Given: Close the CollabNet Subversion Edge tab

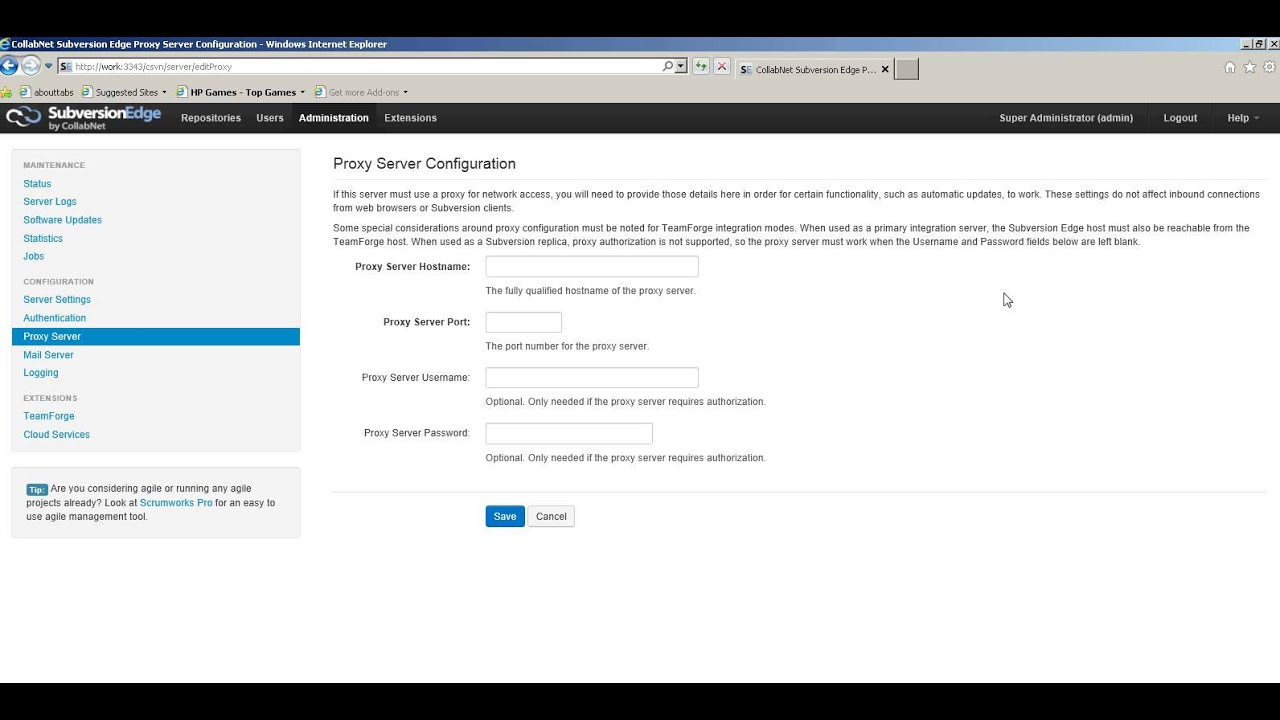Looking at the screenshot, I should 885,70.
